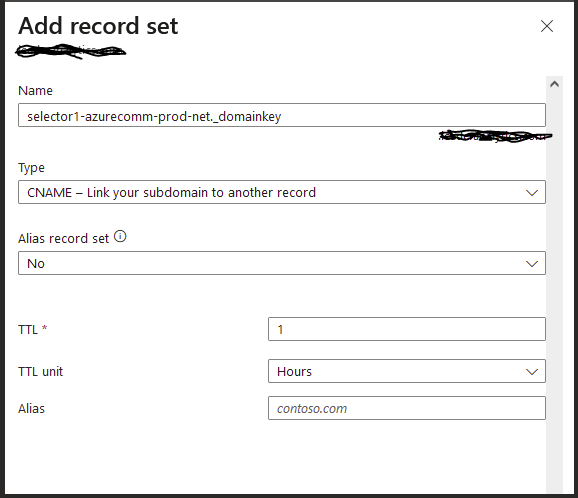Click the Type field label
The height and width of the screenshot is (498, 578).
31,168
